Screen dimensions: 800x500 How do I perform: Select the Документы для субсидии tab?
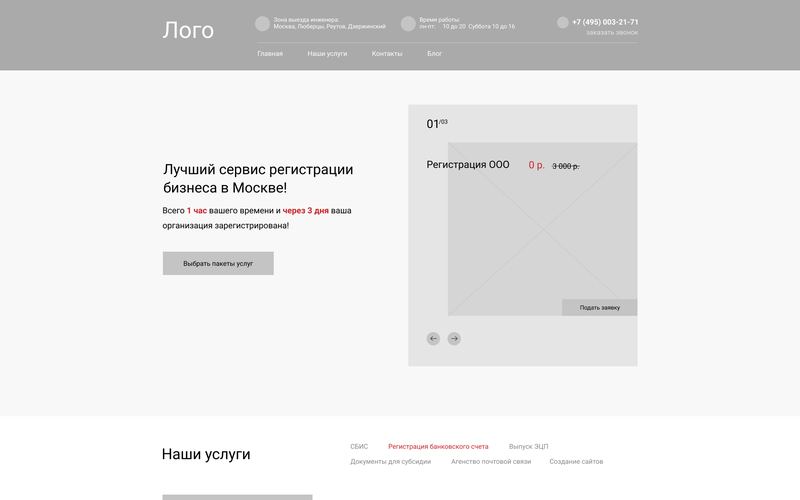(x=390, y=462)
